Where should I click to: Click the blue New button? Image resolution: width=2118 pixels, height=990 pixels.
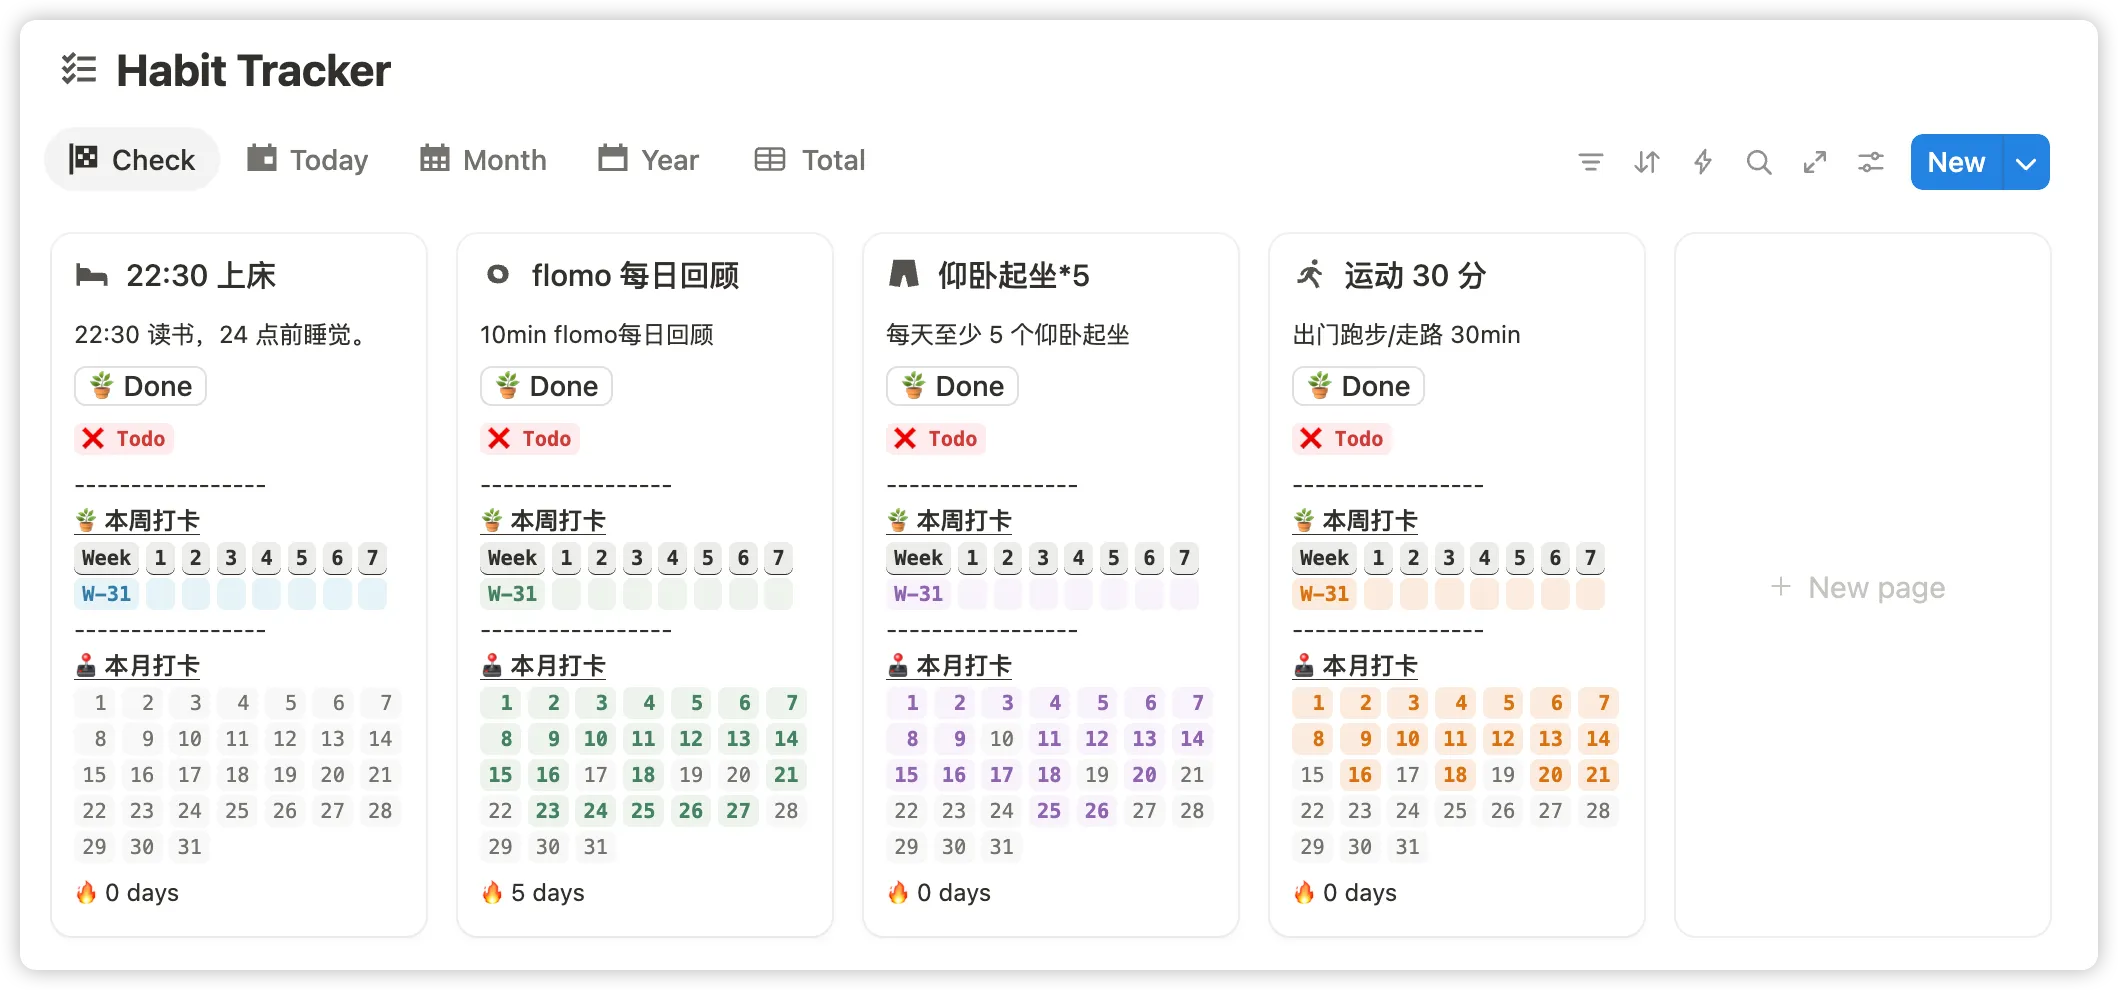point(1955,163)
